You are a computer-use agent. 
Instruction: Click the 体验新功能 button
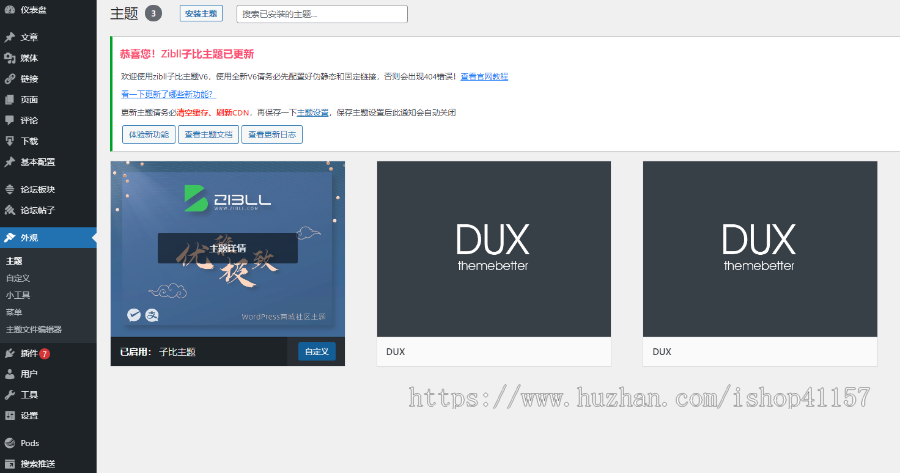coord(149,134)
